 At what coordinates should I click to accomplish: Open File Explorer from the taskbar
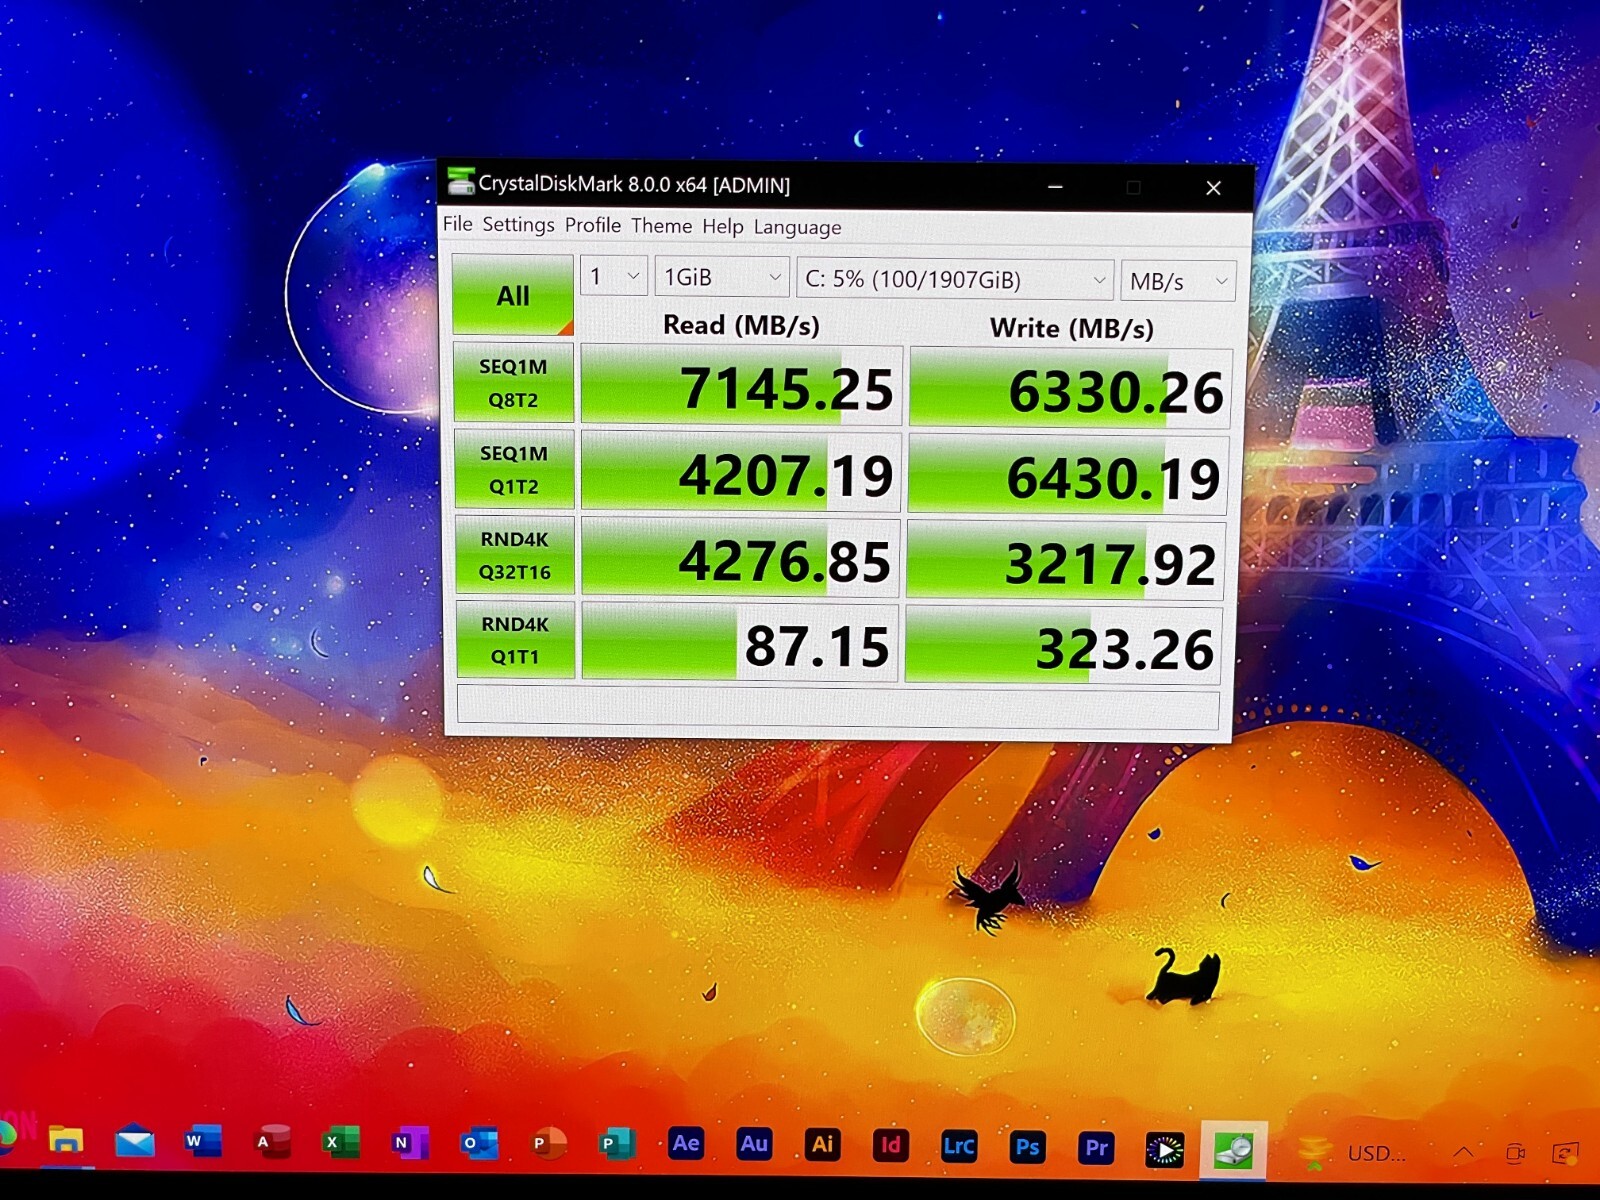[x=66, y=1140]
